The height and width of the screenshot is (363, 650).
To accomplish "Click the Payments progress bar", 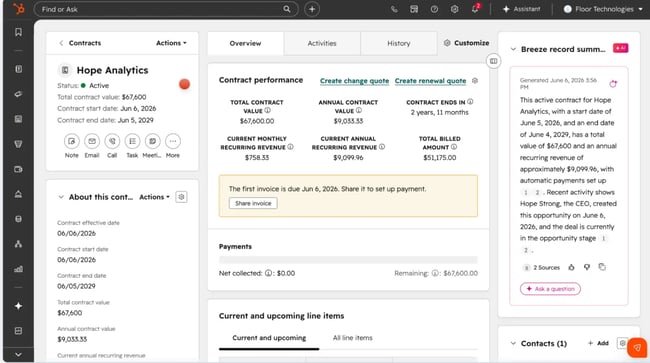I will [348, 260].
